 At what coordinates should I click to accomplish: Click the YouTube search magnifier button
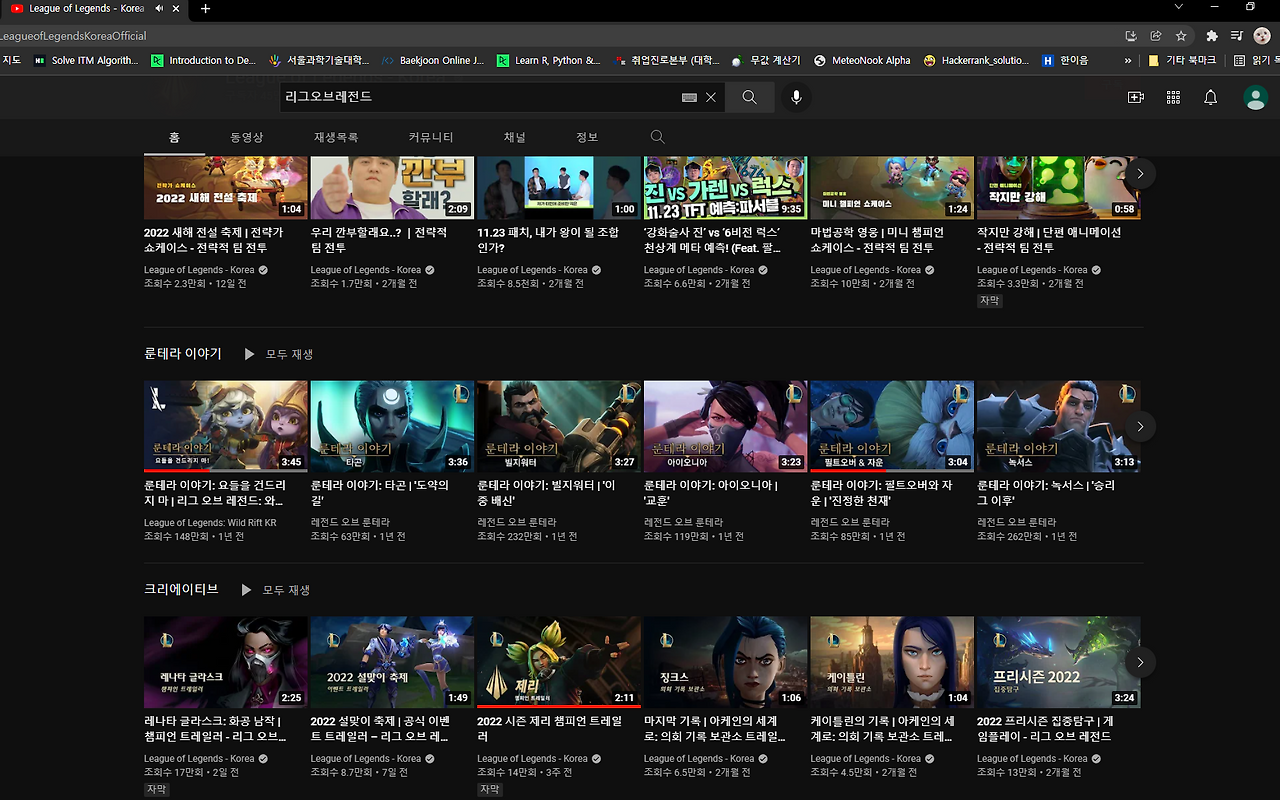(x=749, y=97)
